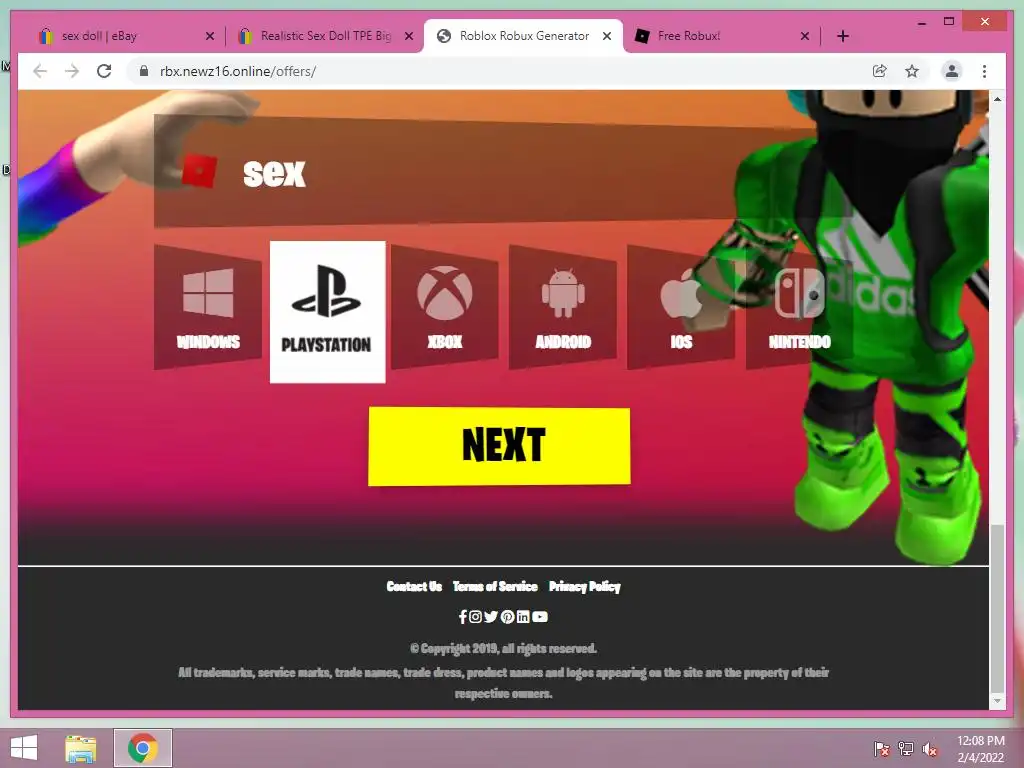Open the Facebook footer icon
The width and height of the screenshot is (1024, 768).
point(462,616)
